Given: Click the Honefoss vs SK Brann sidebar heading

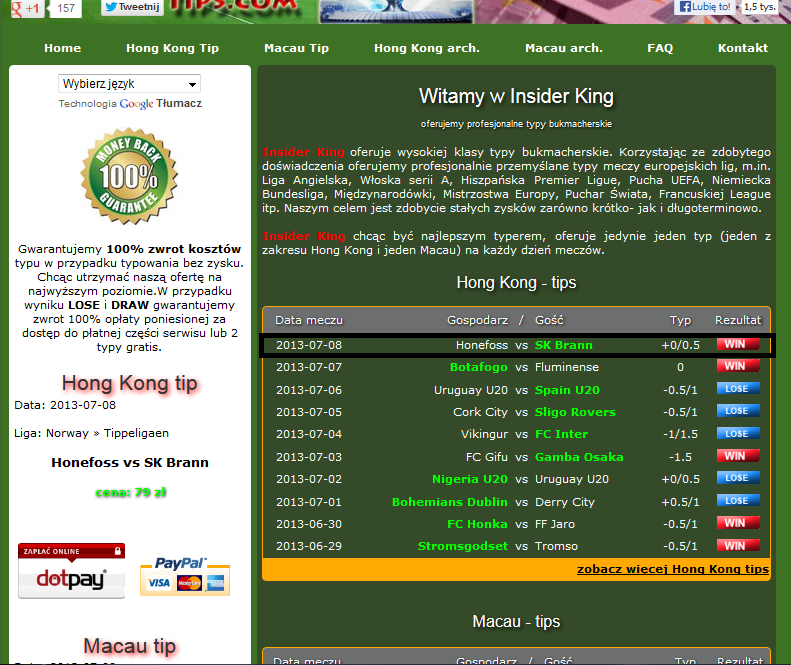Looking at the screenshot, I should coord(130,463).
